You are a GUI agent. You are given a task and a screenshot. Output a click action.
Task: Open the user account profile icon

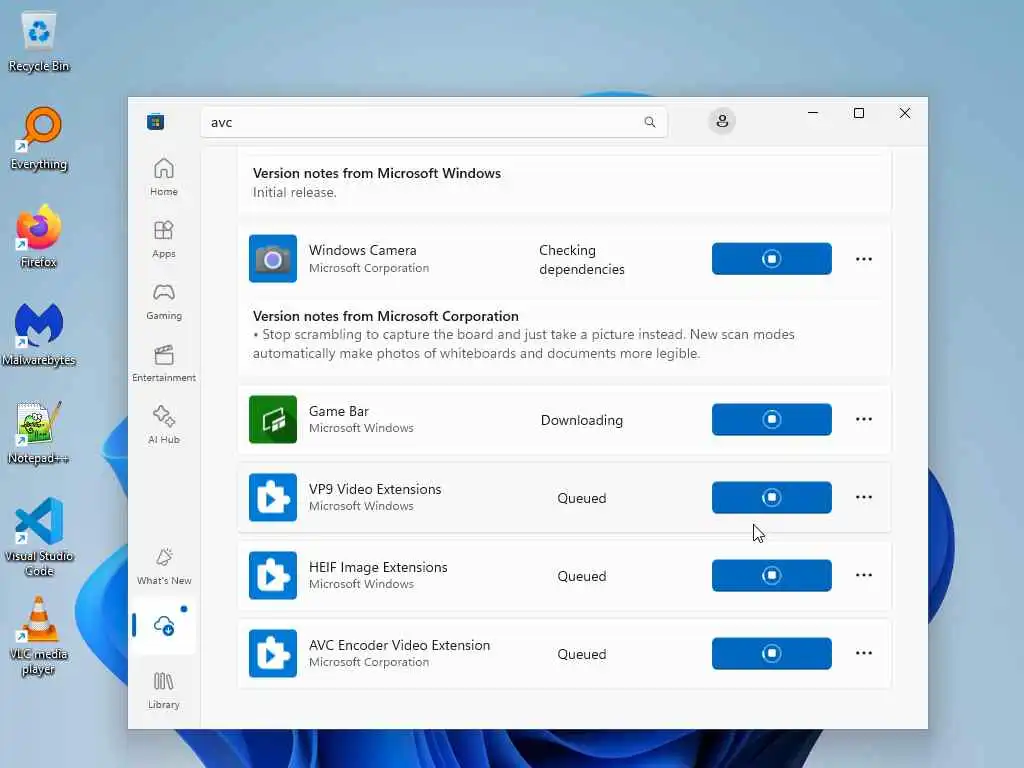point(722,121)
